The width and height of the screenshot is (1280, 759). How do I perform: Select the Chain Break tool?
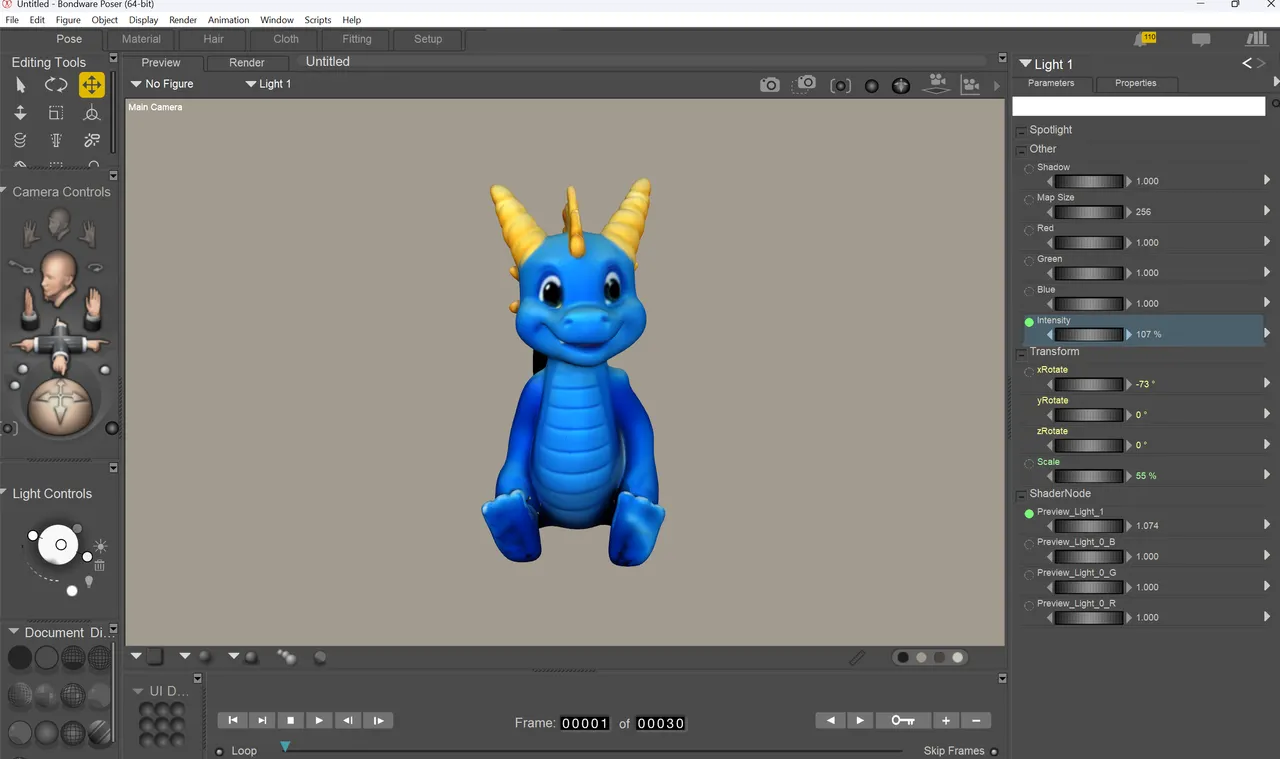point(91,141)
